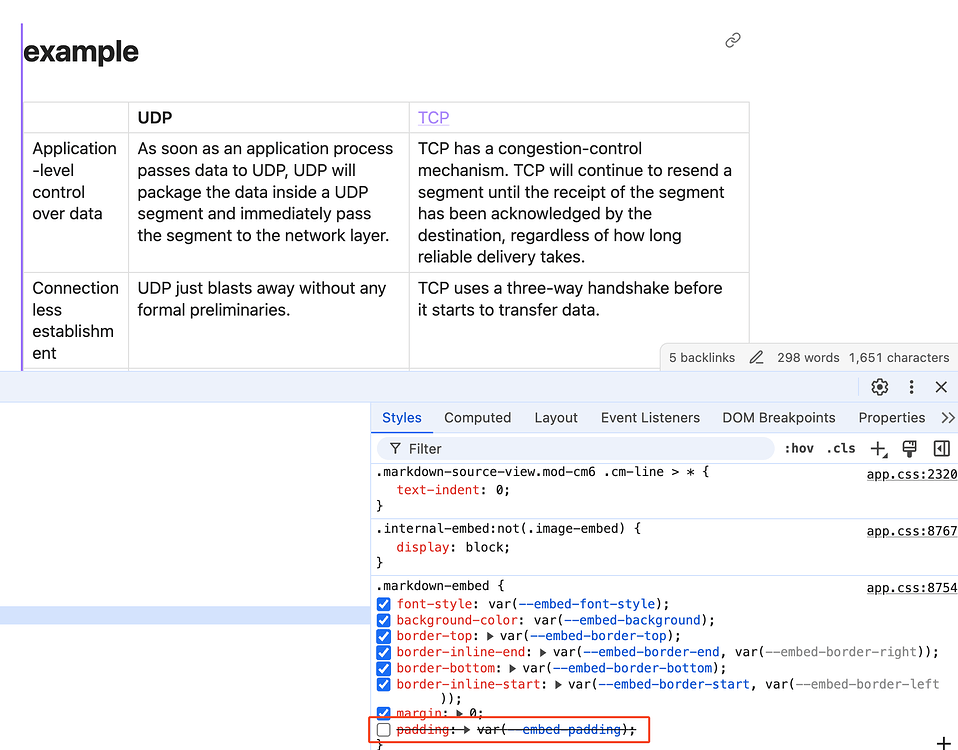Screen dimensions: 958x750
Task: Click the TCP has a congestion-control cell
Action: click(x=579, y=203)
